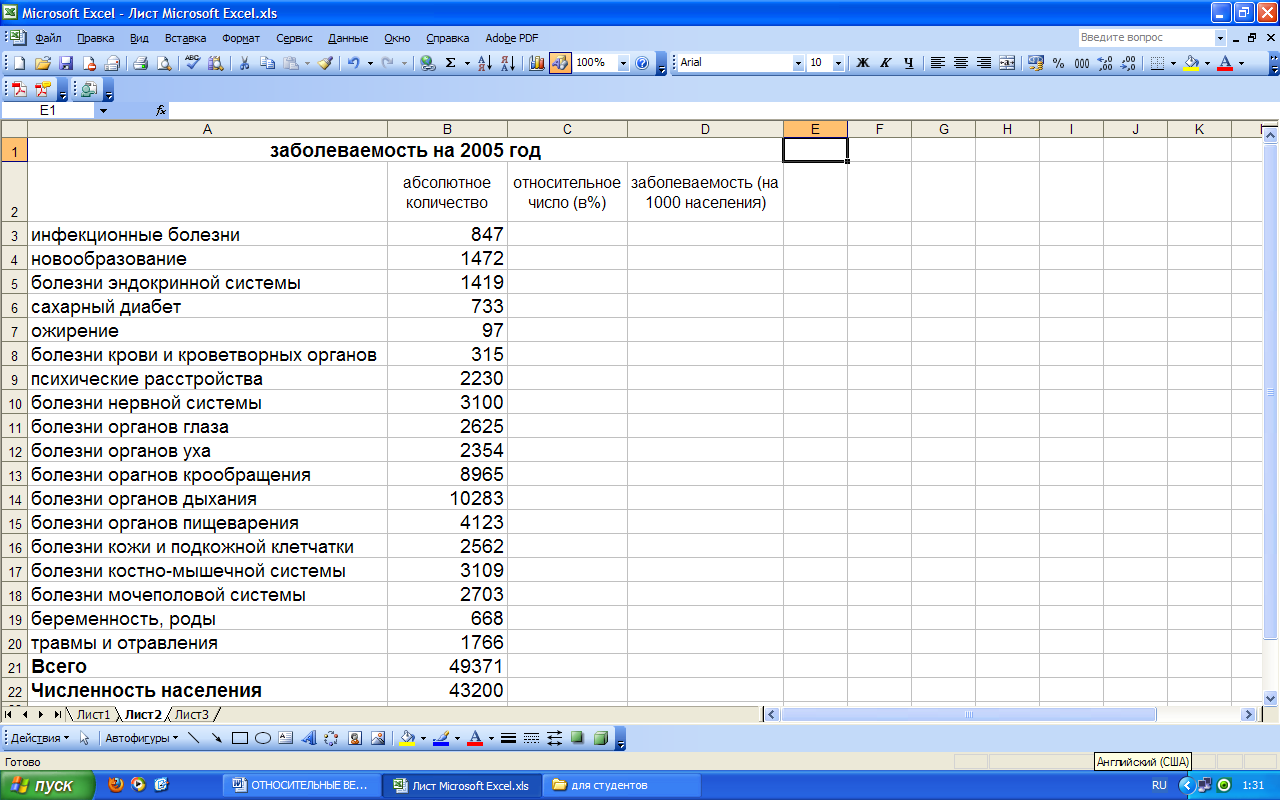Increase decimal places

pos(1105,63)
